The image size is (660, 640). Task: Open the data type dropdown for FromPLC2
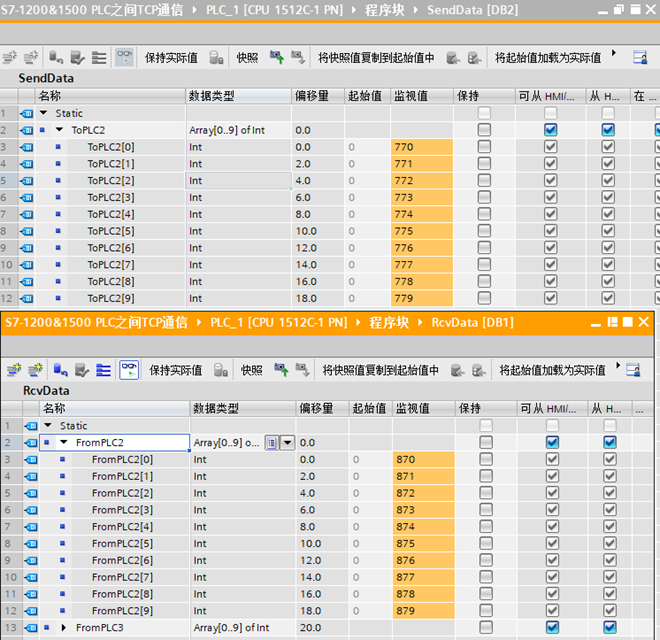[x=287, y=443]
